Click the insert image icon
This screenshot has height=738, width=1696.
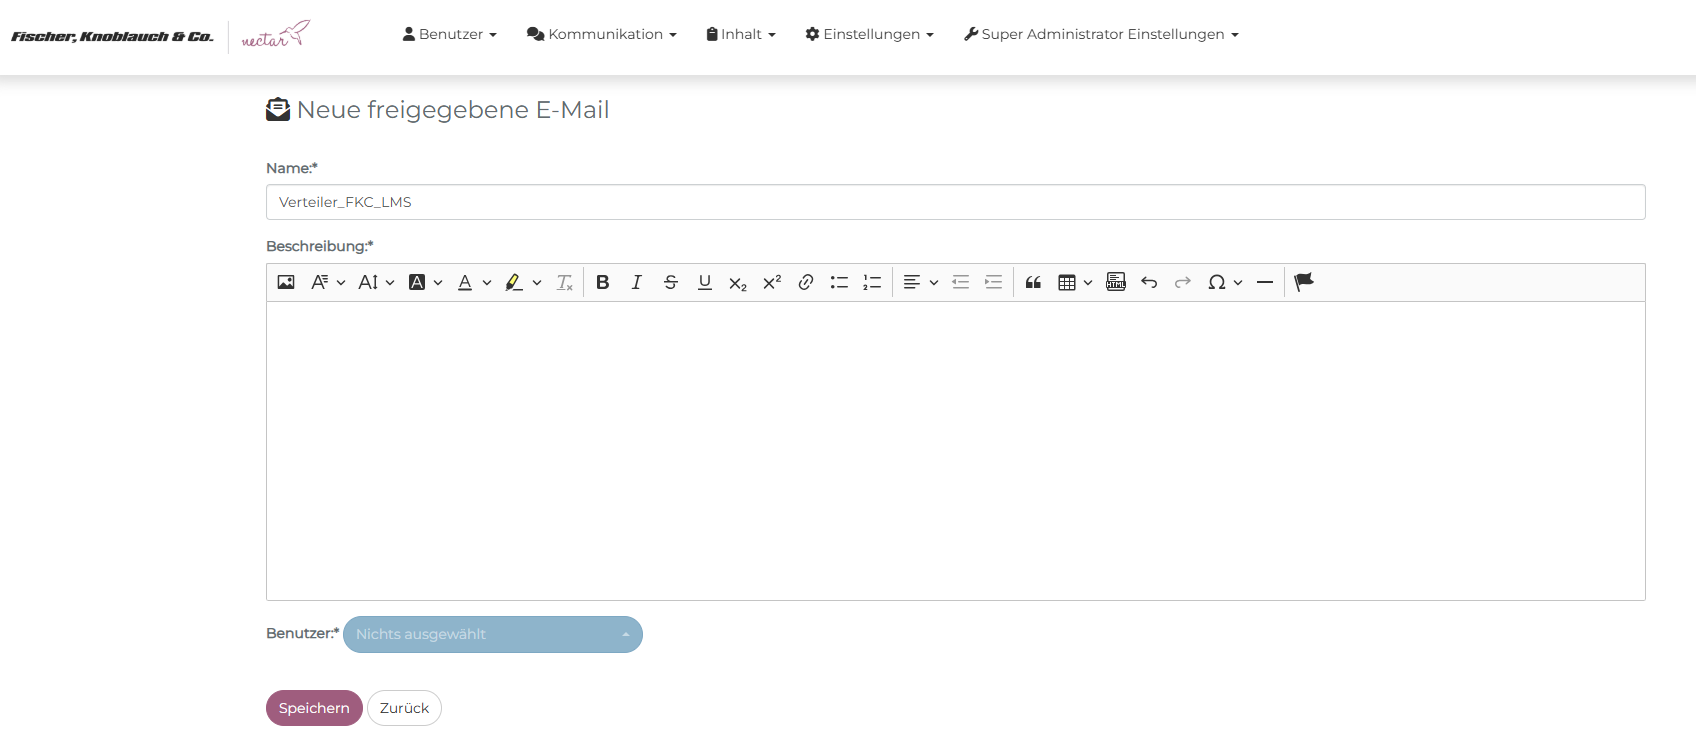pyautogui.click(x=286, y=283)
